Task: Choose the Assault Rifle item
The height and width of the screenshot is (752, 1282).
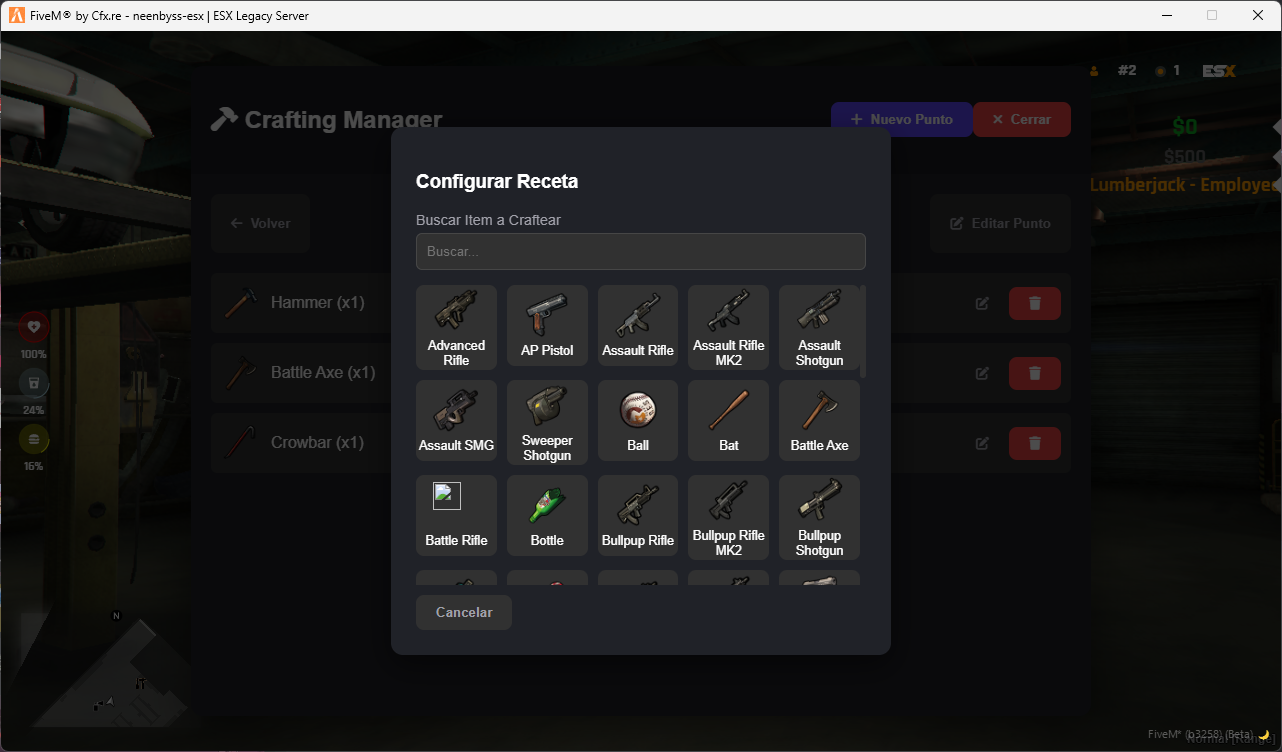Action: pyautogui.click(x=638, y=327)
